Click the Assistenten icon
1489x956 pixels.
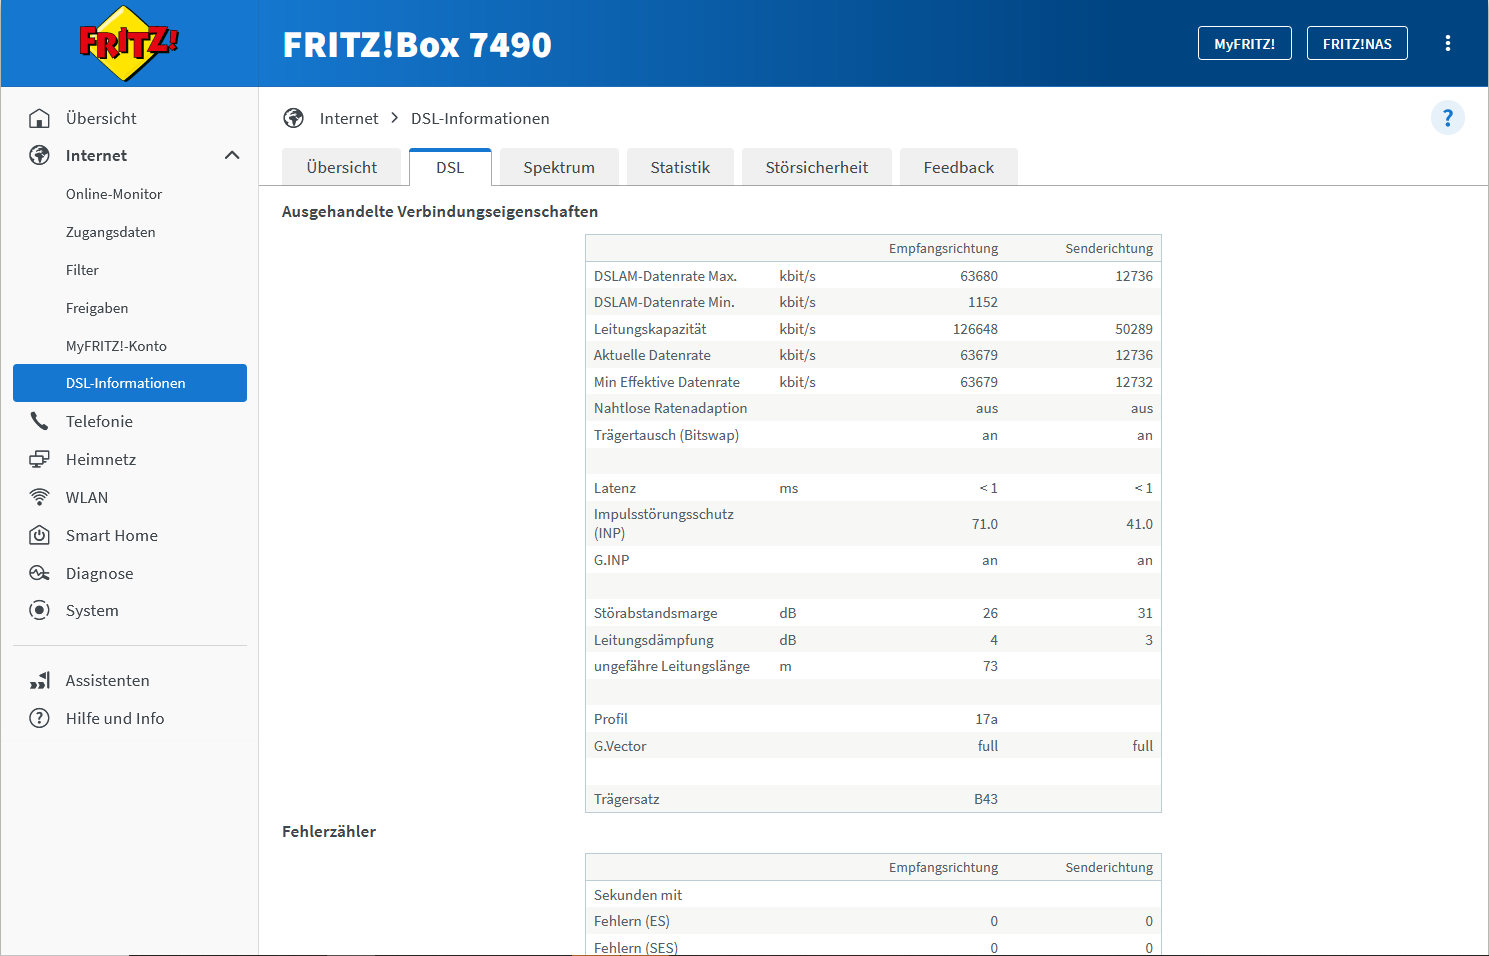39,680
